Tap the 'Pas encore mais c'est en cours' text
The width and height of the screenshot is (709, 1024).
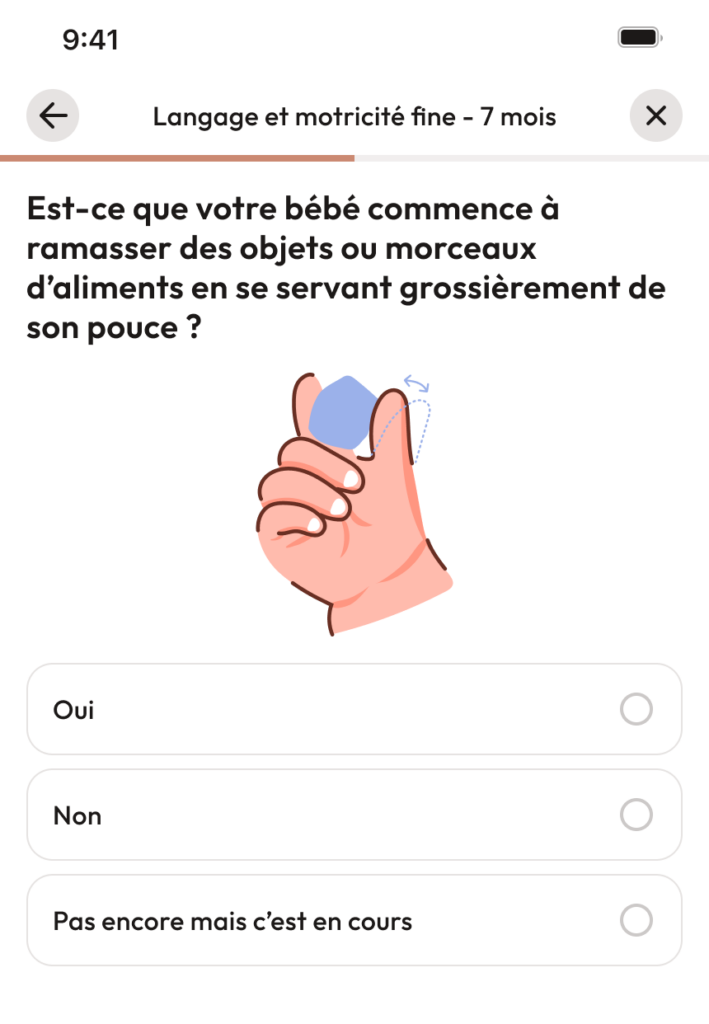[x=232, y=921]
